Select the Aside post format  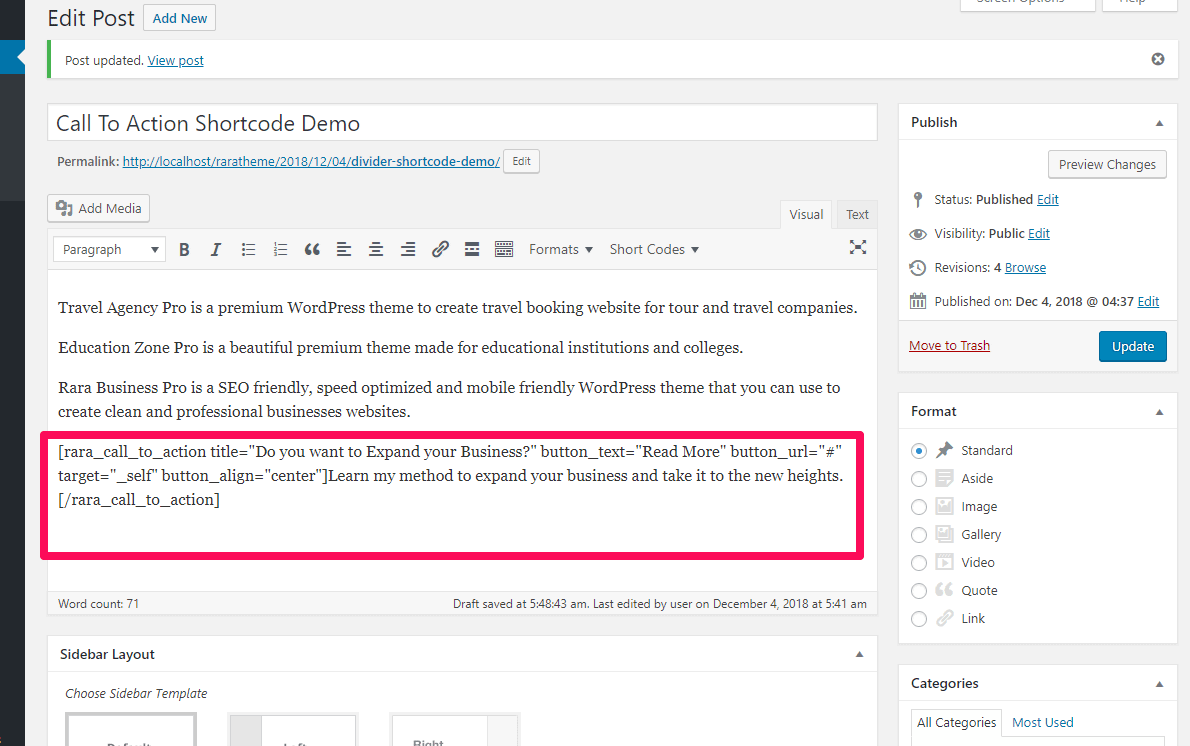pos(919,479)
